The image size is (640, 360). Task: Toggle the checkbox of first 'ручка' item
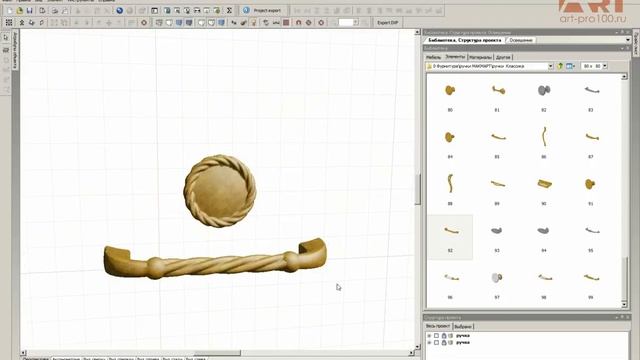click(x=436, y=336)
